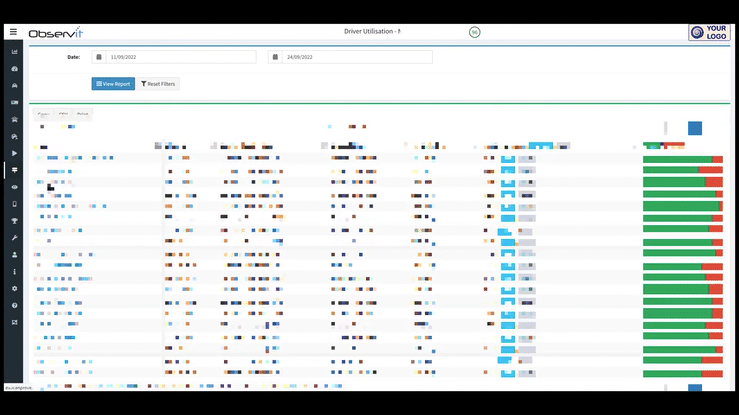Open the user profile sidebar icon
The height and width of the screenshot is (415, 739).
pos(15,255)
